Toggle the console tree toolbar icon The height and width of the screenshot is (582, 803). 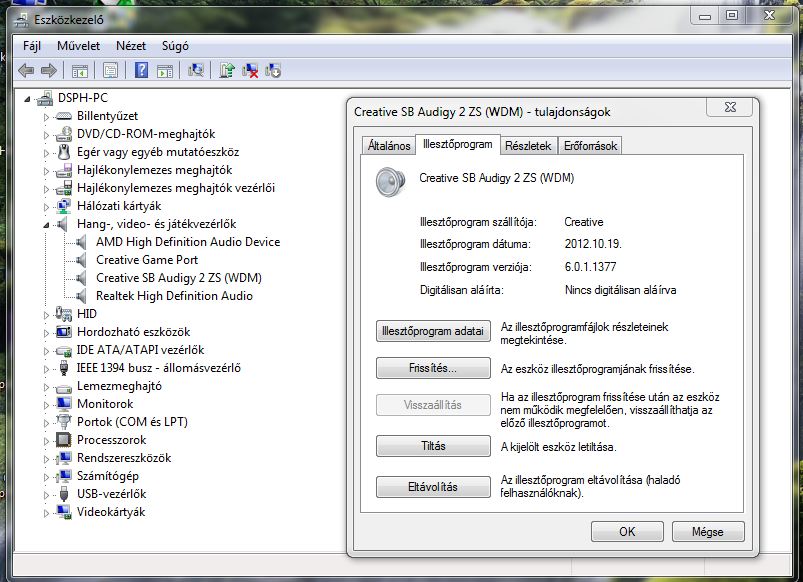[79, 71]
